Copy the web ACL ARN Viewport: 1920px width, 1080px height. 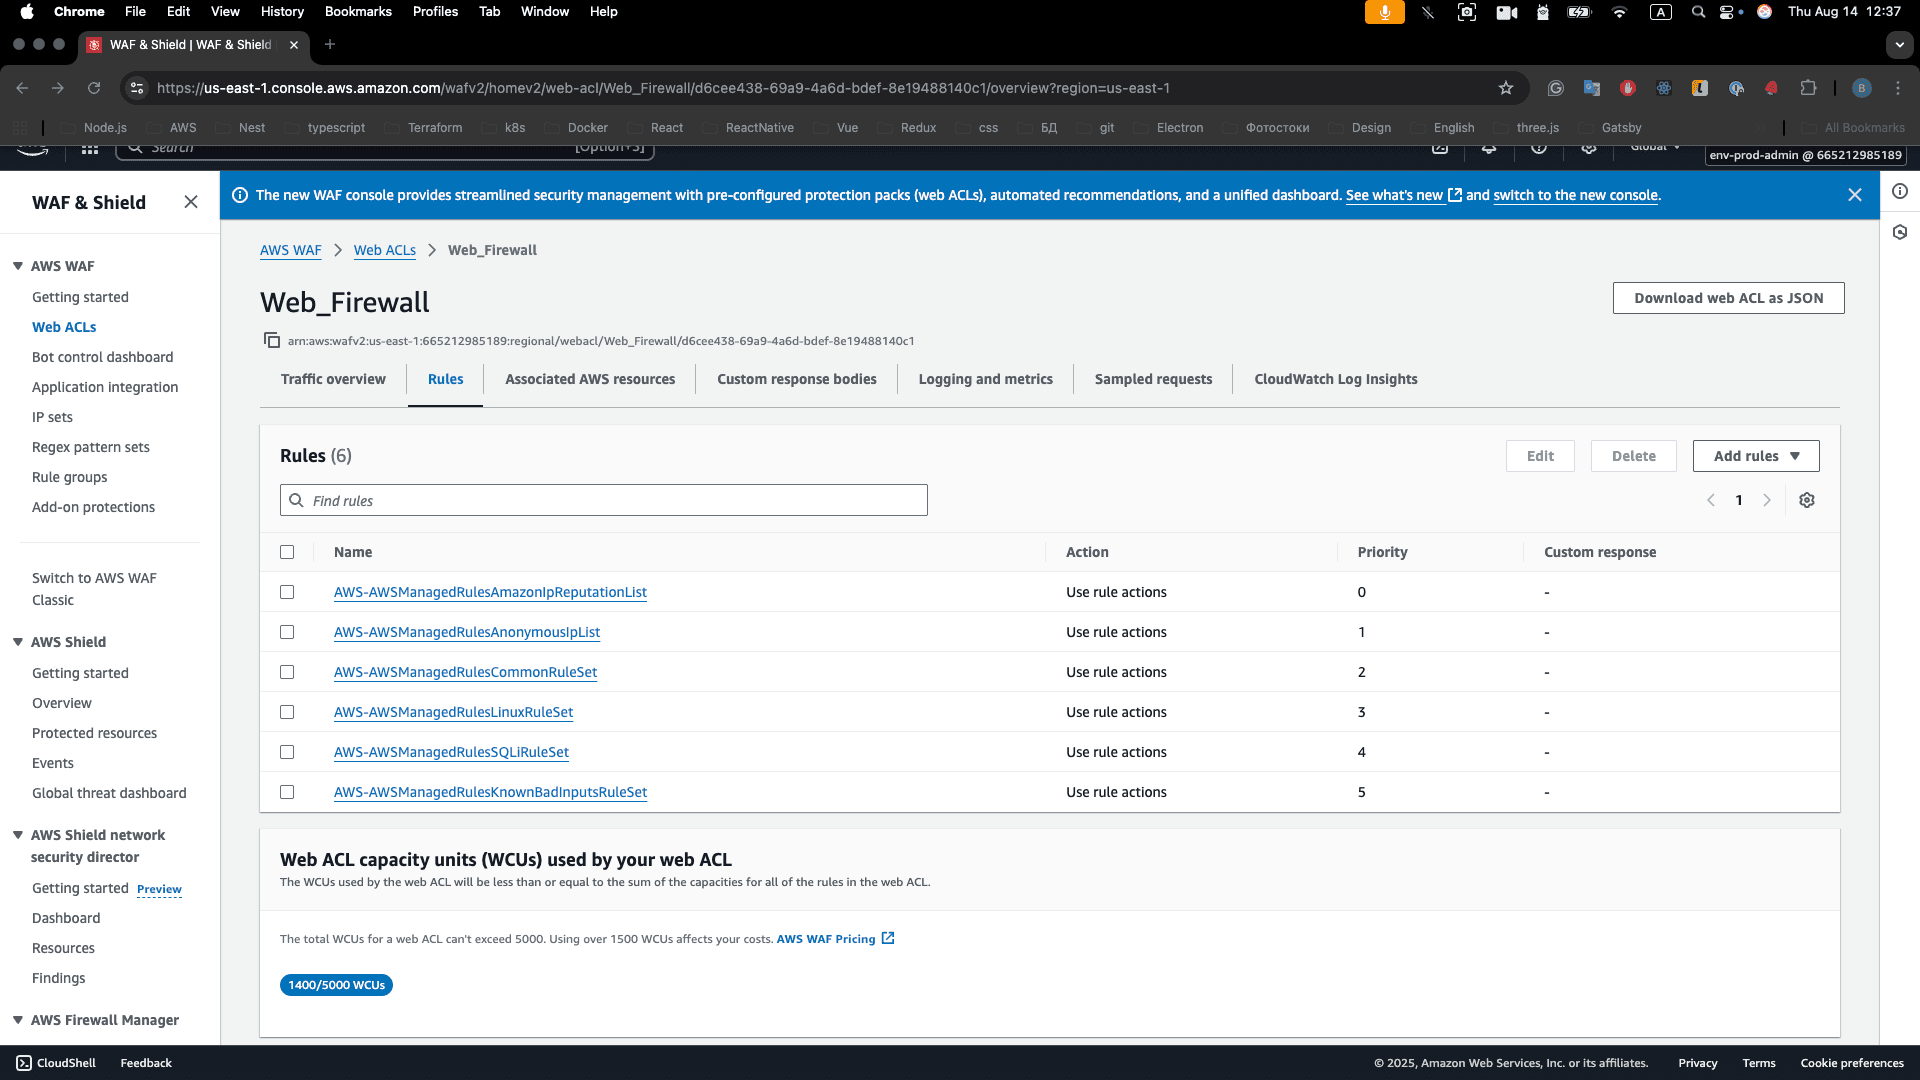tap(272, 340)
